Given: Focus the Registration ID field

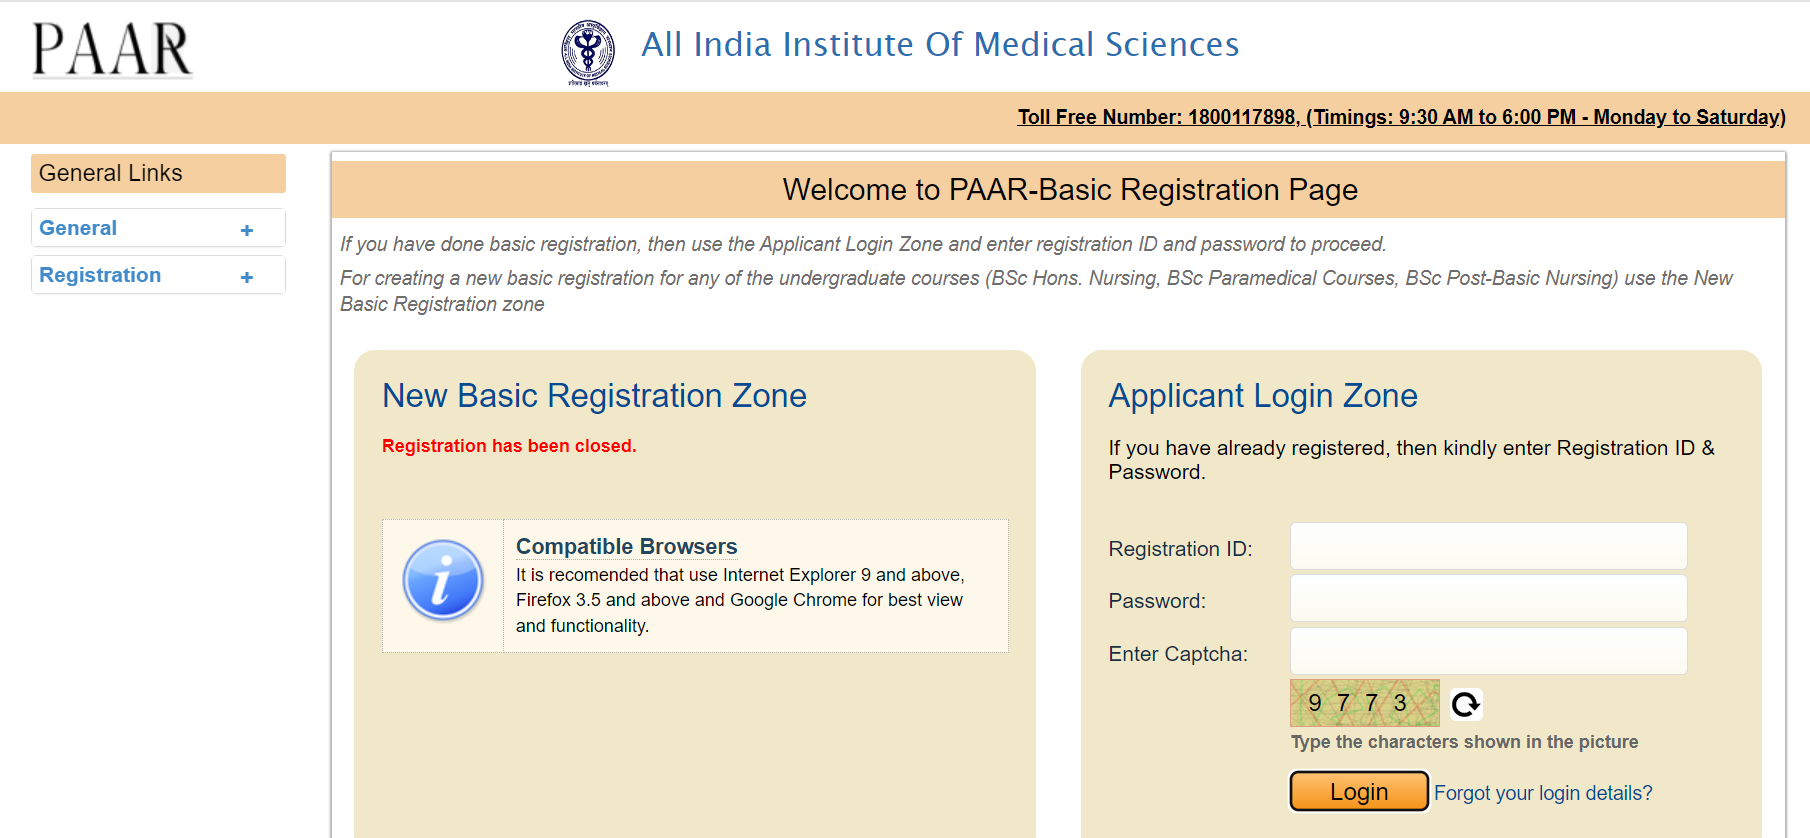Looking at the screenshot, I should click(1488, 546).
